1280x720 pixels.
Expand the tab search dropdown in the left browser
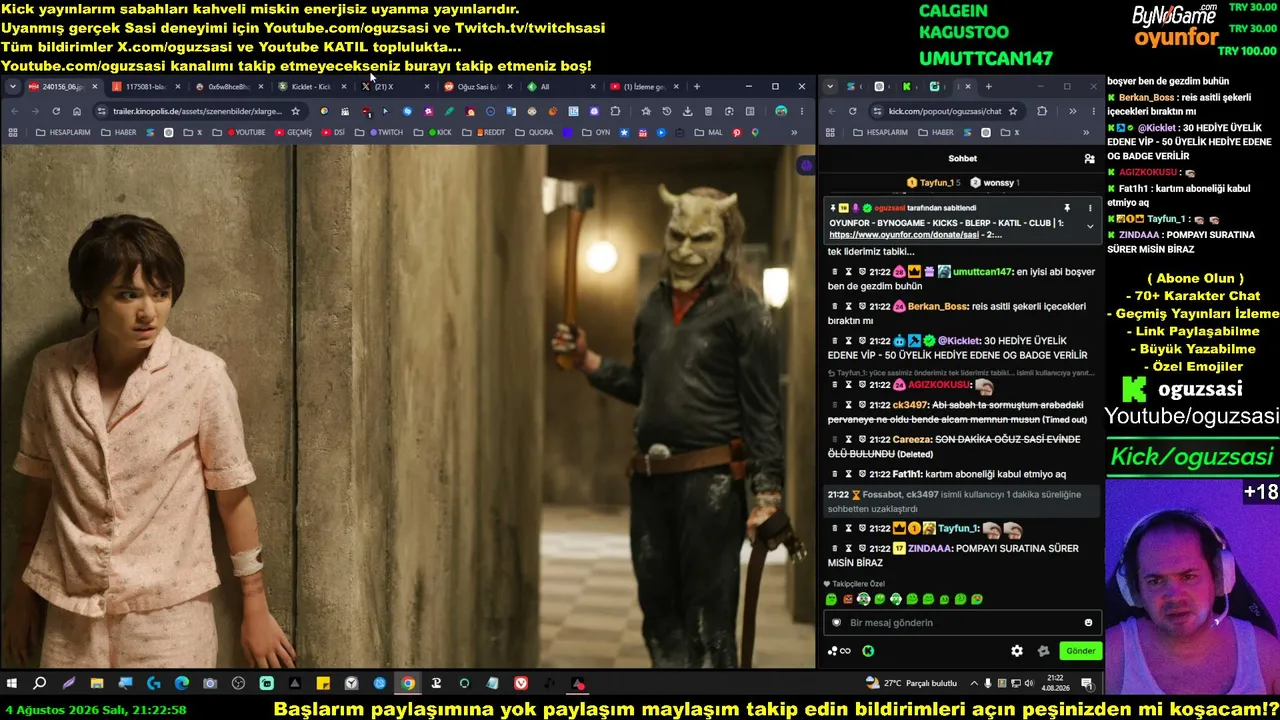[x=13, y=87]
